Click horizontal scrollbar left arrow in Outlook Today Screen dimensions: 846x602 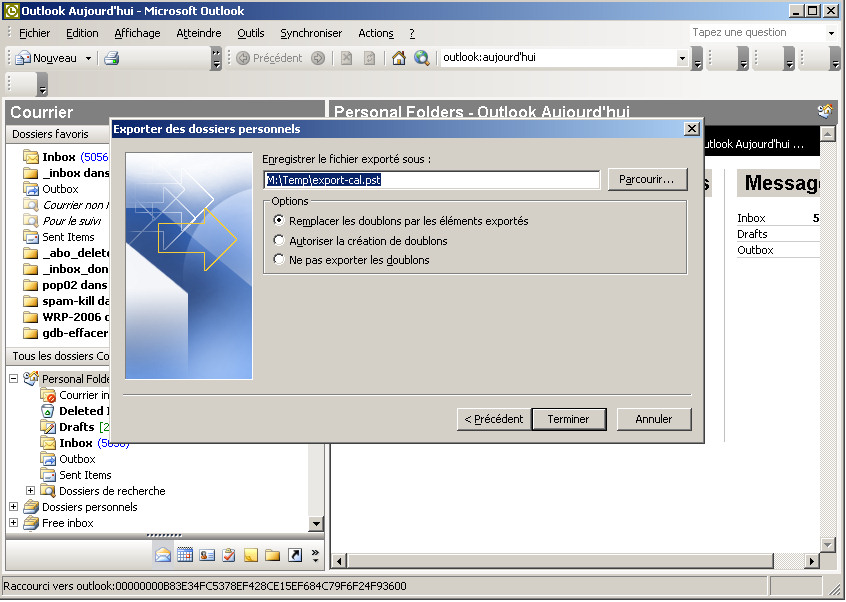tap(339, 562)
